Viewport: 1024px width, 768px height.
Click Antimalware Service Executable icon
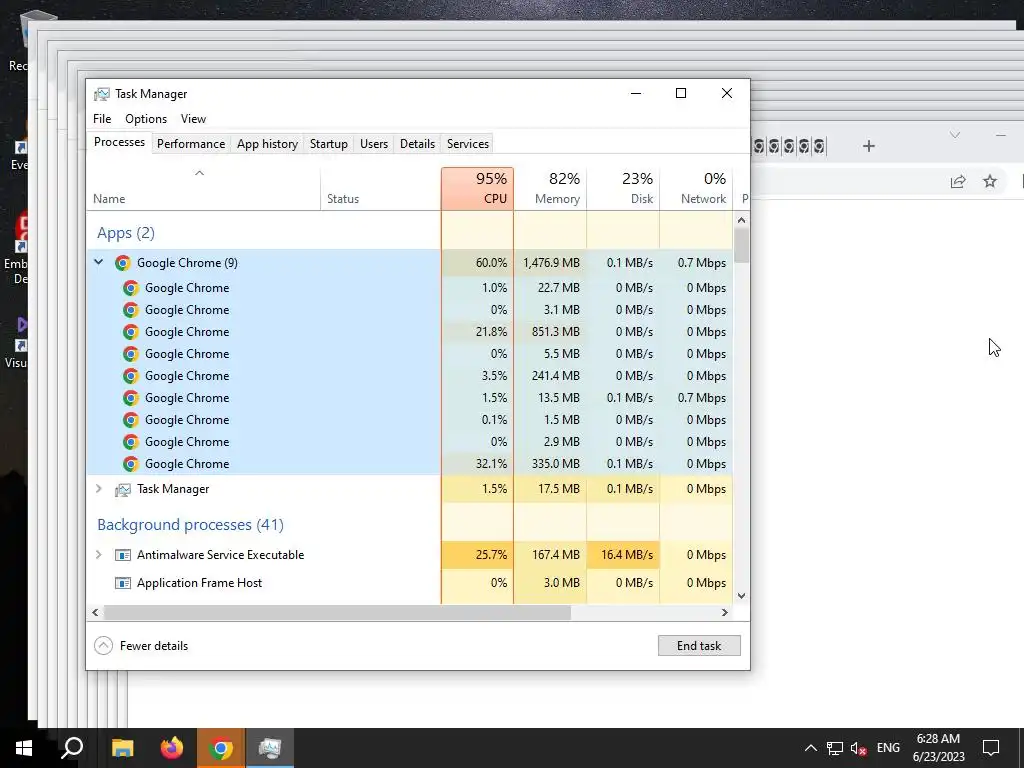click(x=122, y=555)
